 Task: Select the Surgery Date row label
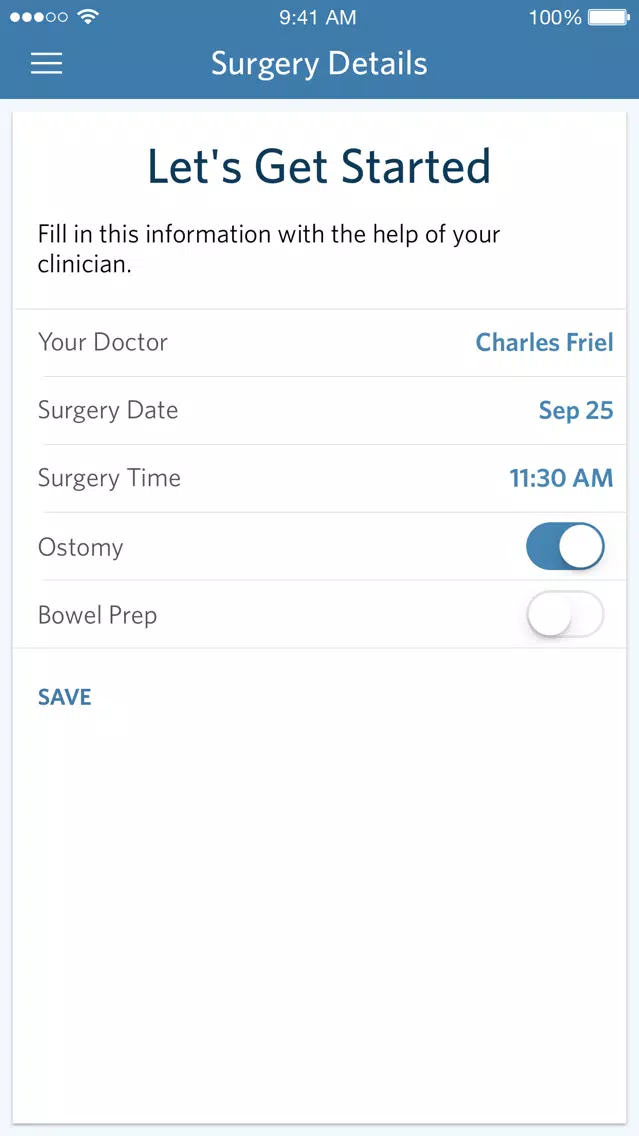click(x=108, y=410)
